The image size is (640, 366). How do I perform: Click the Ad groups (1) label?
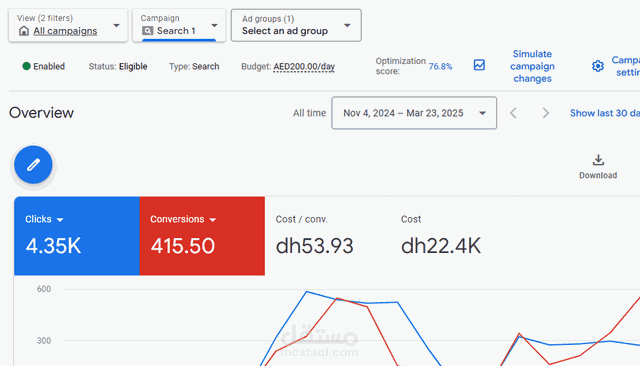pos(268,19)
